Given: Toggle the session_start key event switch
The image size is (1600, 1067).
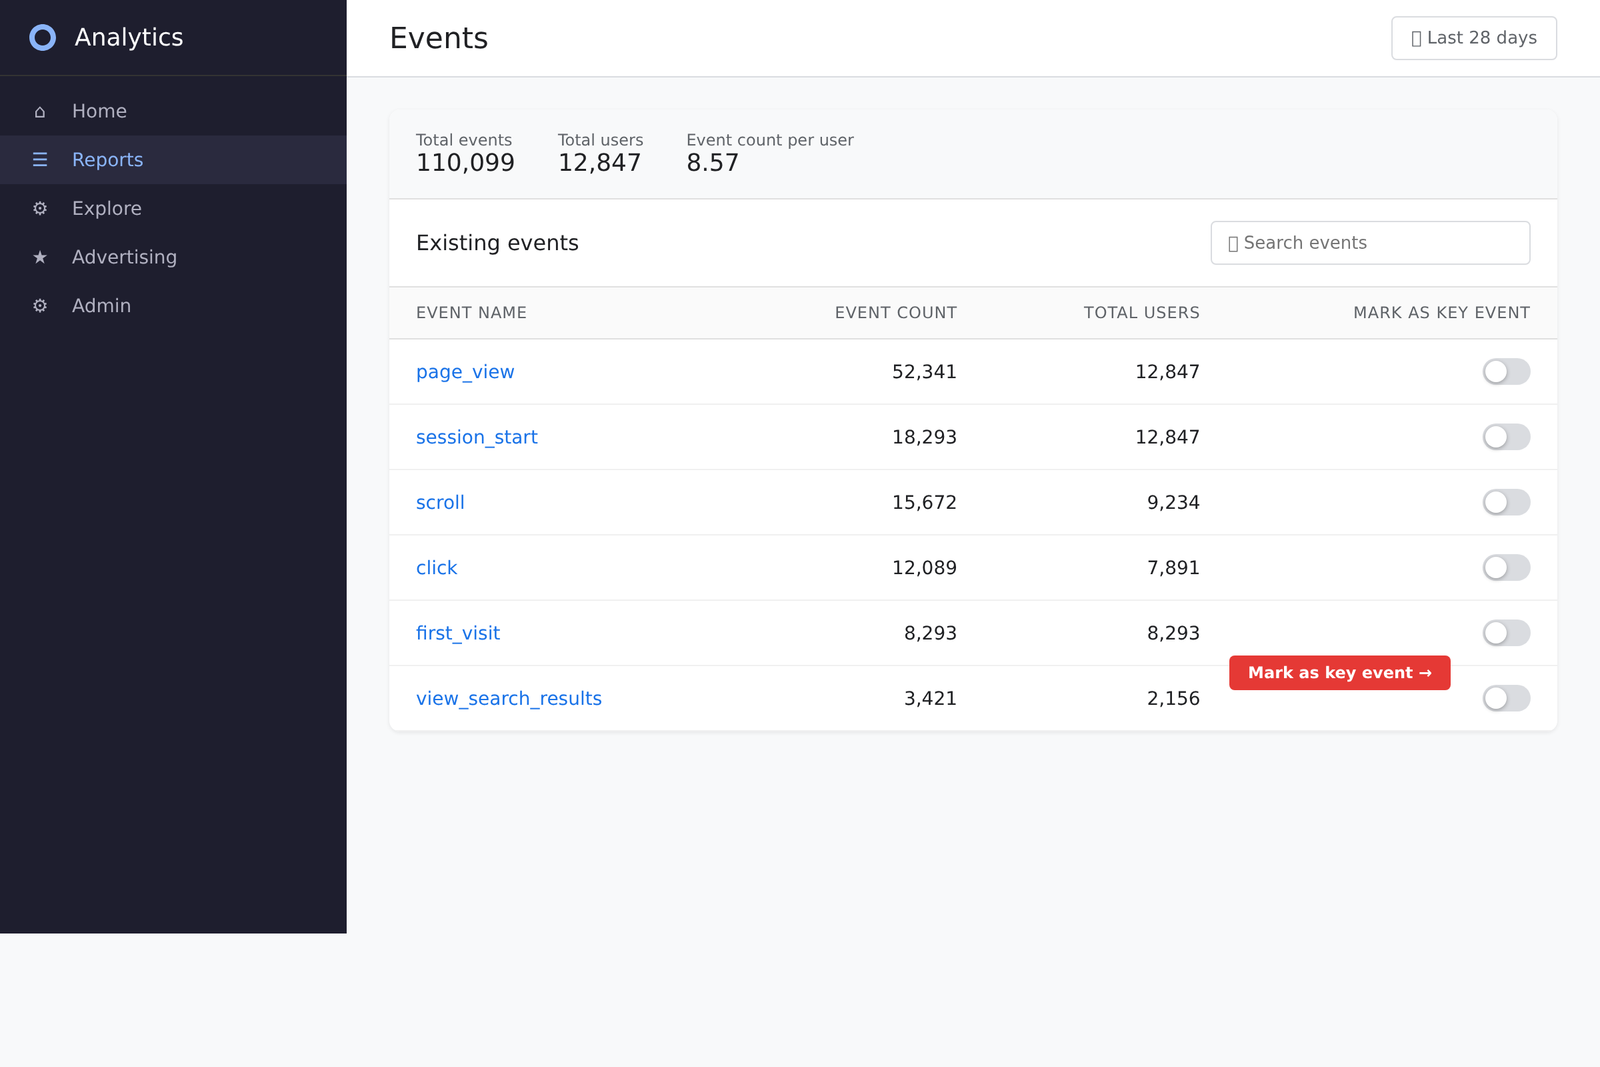Looking at the screenshot, I should click(x=1505, y=437).
